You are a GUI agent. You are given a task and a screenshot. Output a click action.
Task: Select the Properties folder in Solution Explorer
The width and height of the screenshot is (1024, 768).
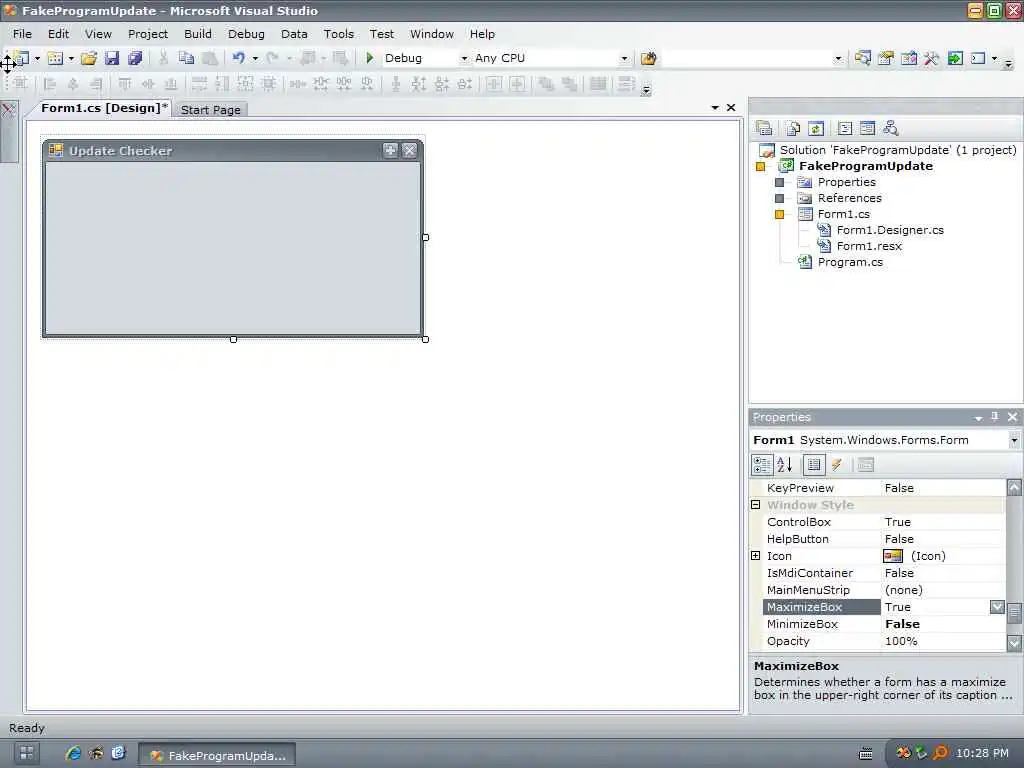846,182
